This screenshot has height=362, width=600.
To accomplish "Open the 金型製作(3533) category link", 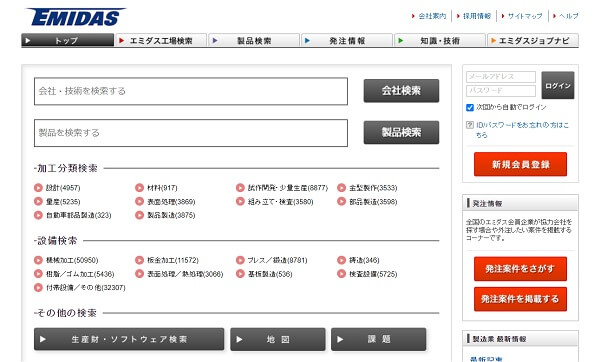I will 373,188.
